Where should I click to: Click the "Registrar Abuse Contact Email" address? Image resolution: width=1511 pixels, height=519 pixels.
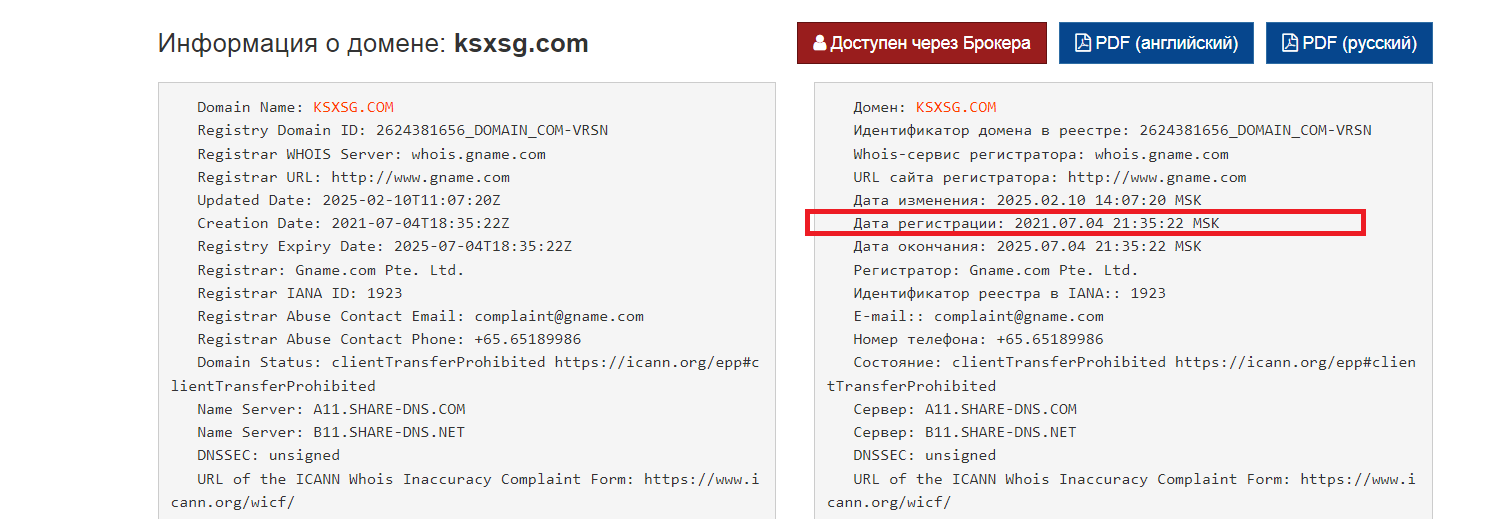[559, 316]
